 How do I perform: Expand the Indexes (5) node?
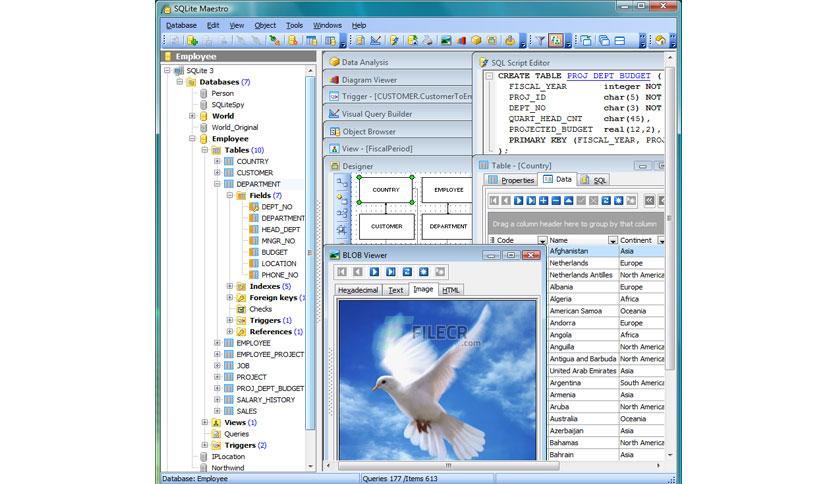point(230,286)
